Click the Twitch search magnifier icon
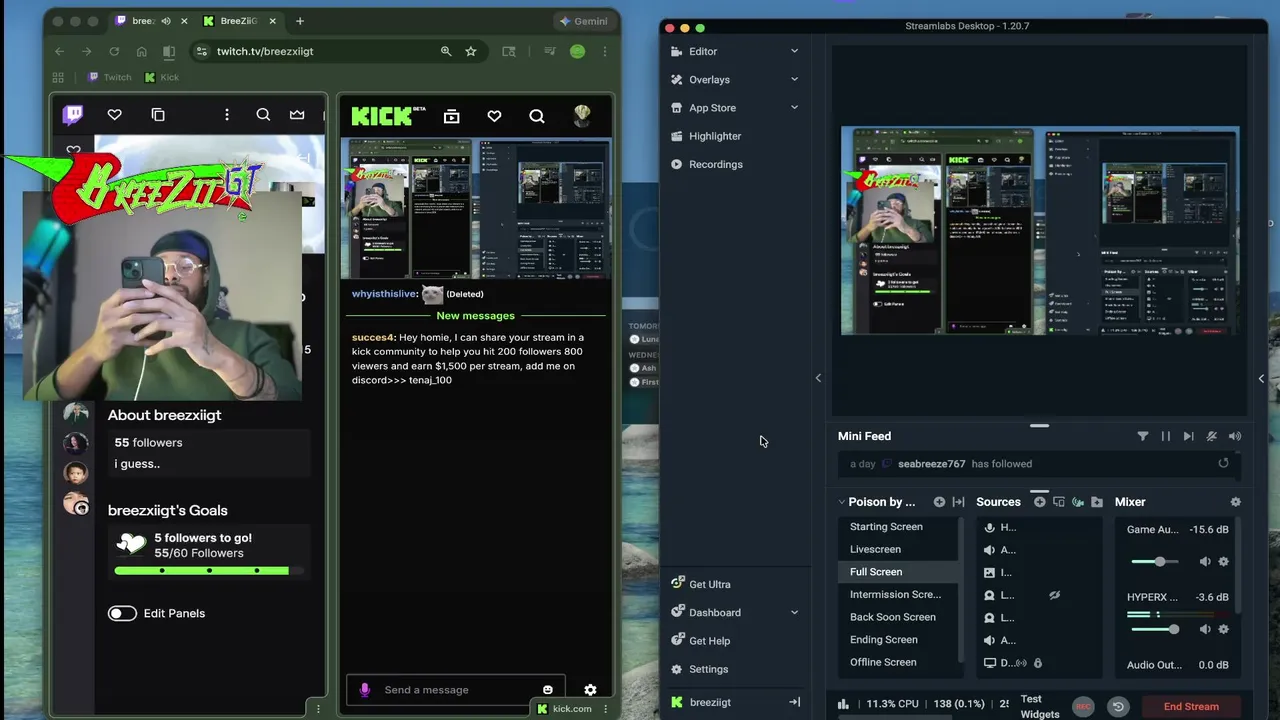The image size is (1280, 720). point(263,115)
